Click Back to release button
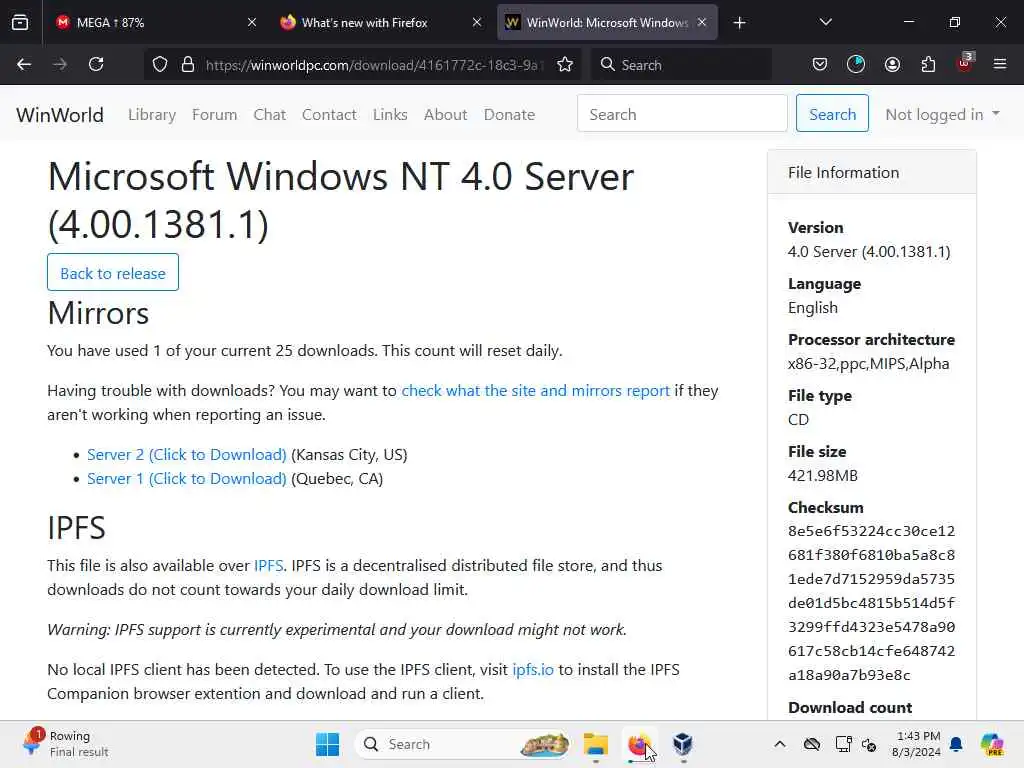The height and width of the screenshot is (768, 1024). (x=113, y=272)
